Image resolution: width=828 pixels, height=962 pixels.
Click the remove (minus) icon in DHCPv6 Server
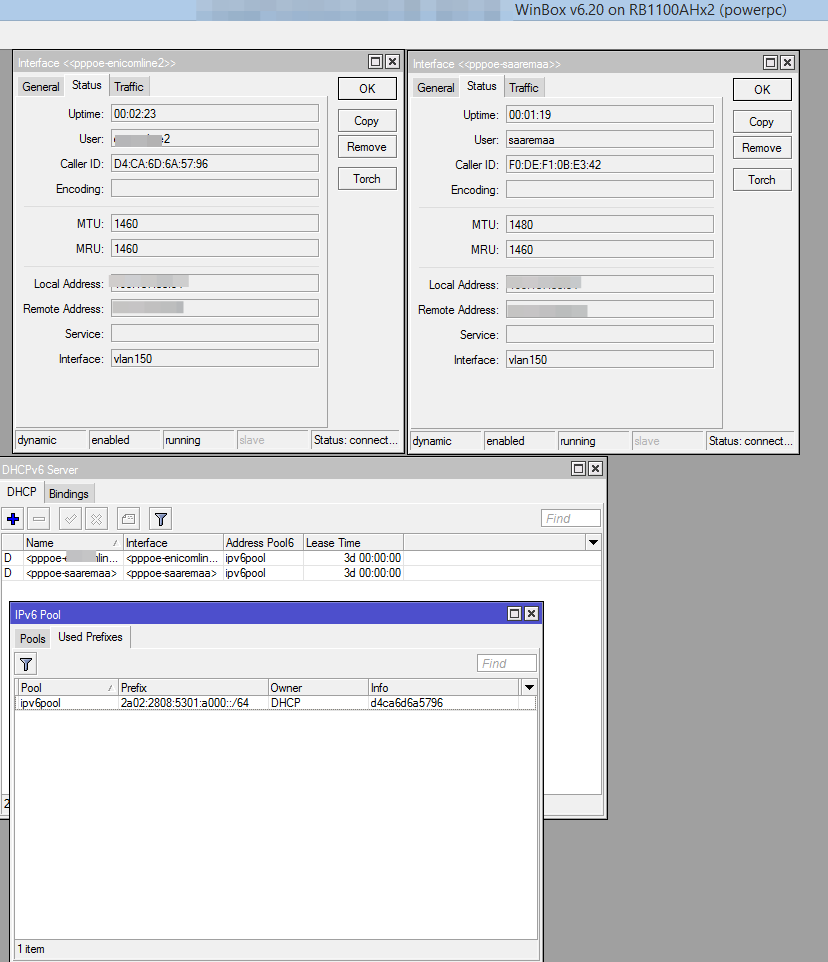click(39, 519)
